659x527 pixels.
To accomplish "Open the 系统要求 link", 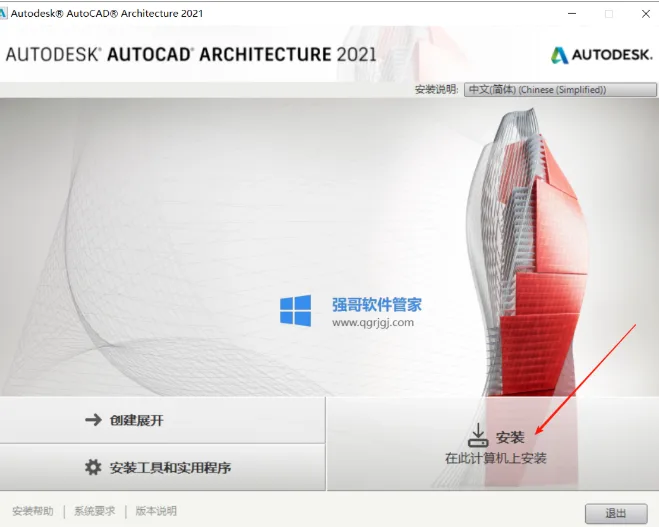I will [x=95, y=511].
